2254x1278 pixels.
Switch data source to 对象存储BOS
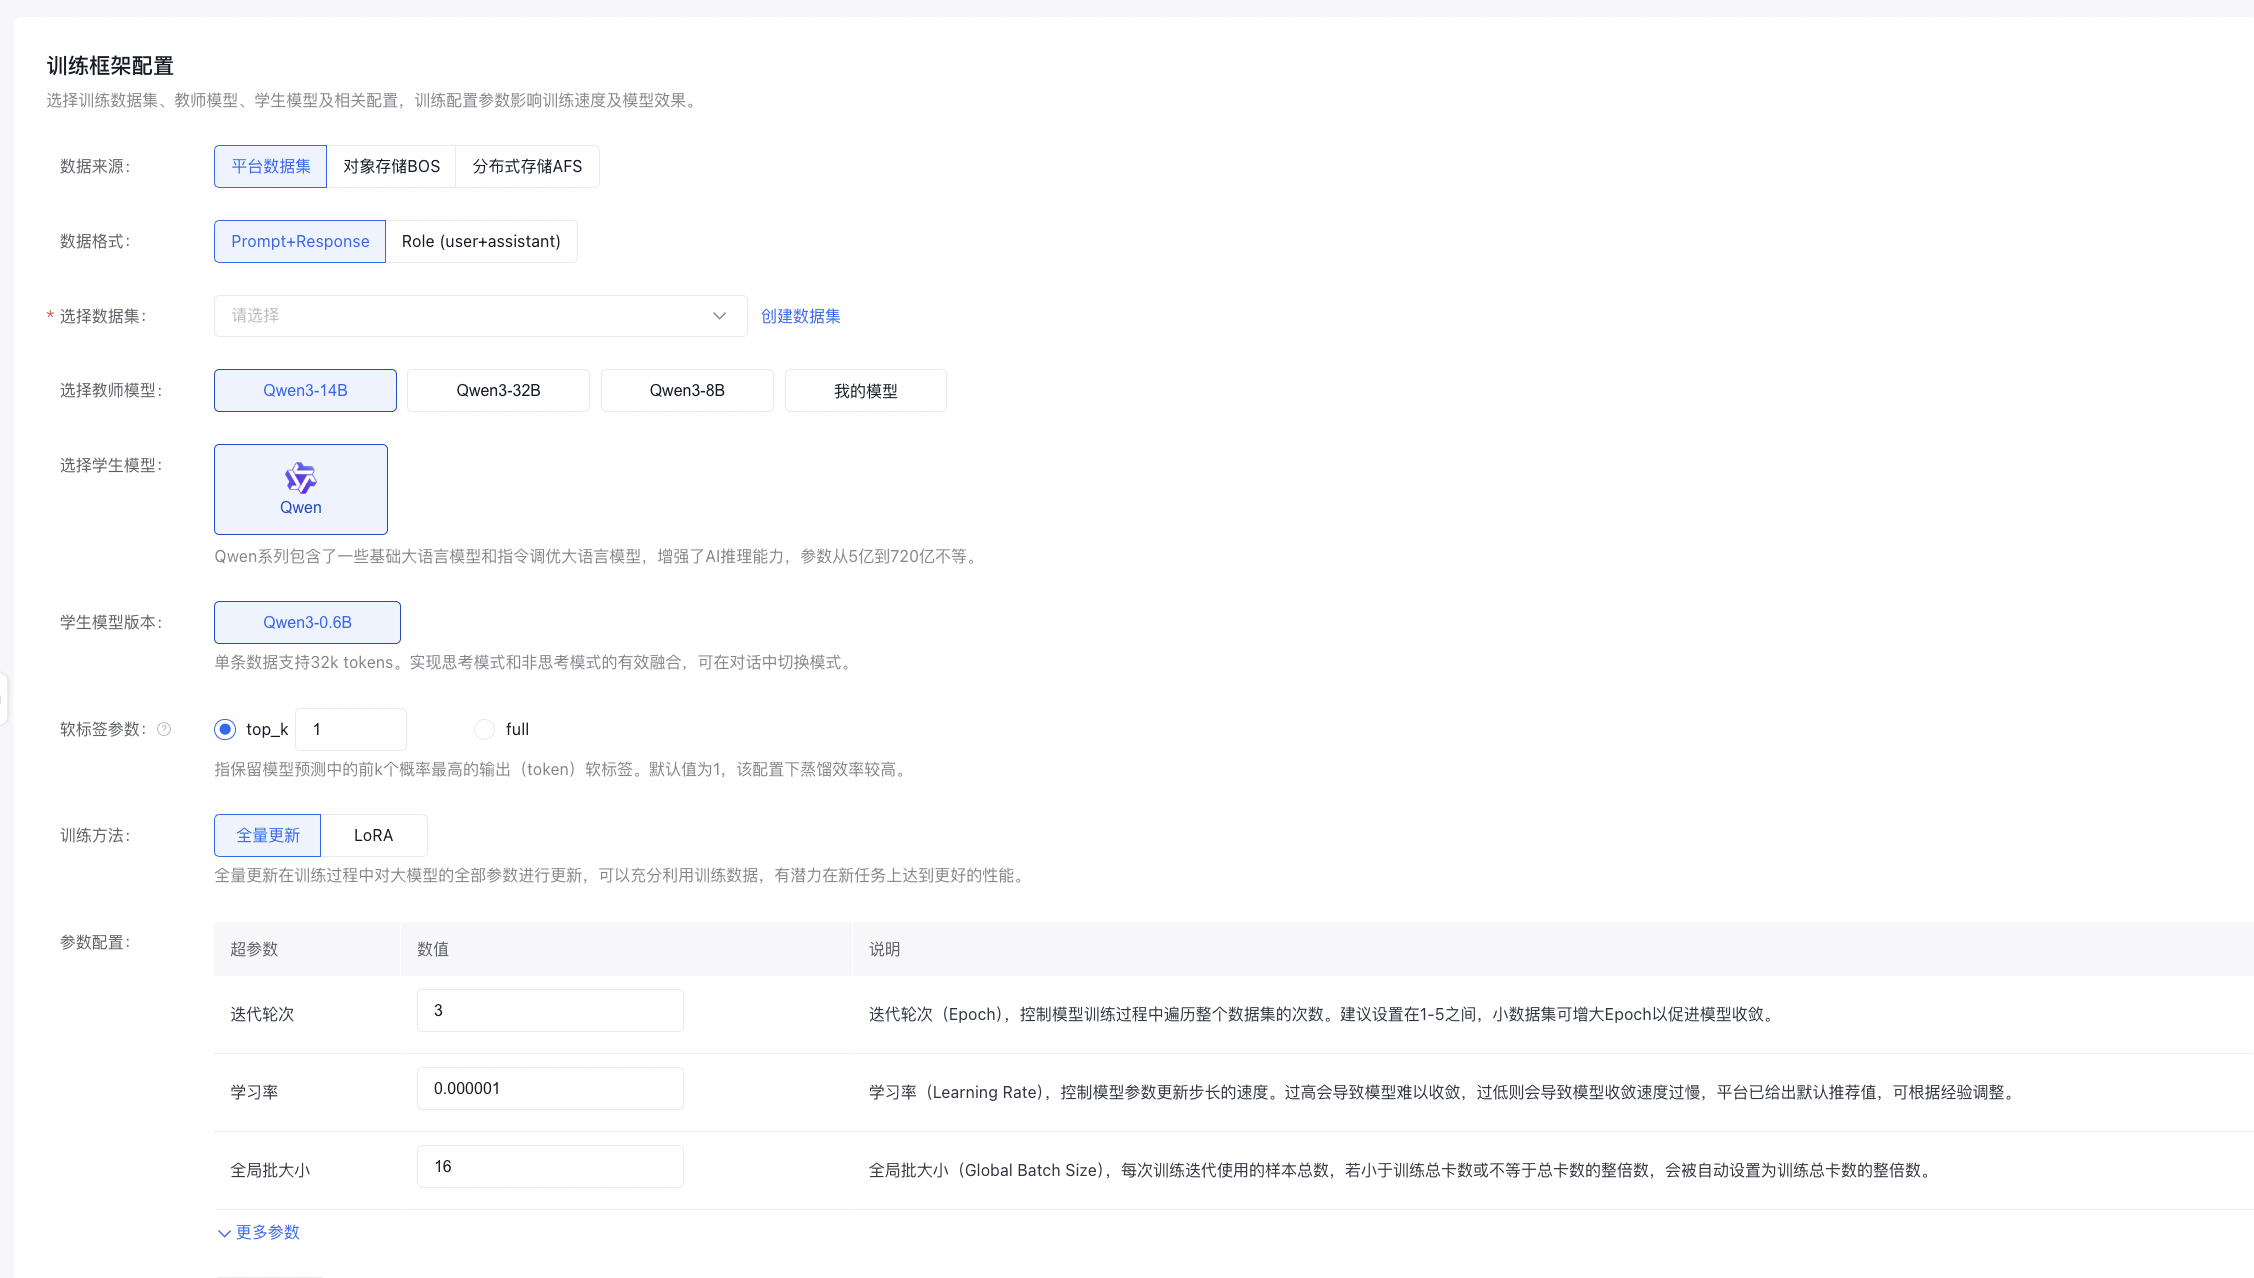391,166
